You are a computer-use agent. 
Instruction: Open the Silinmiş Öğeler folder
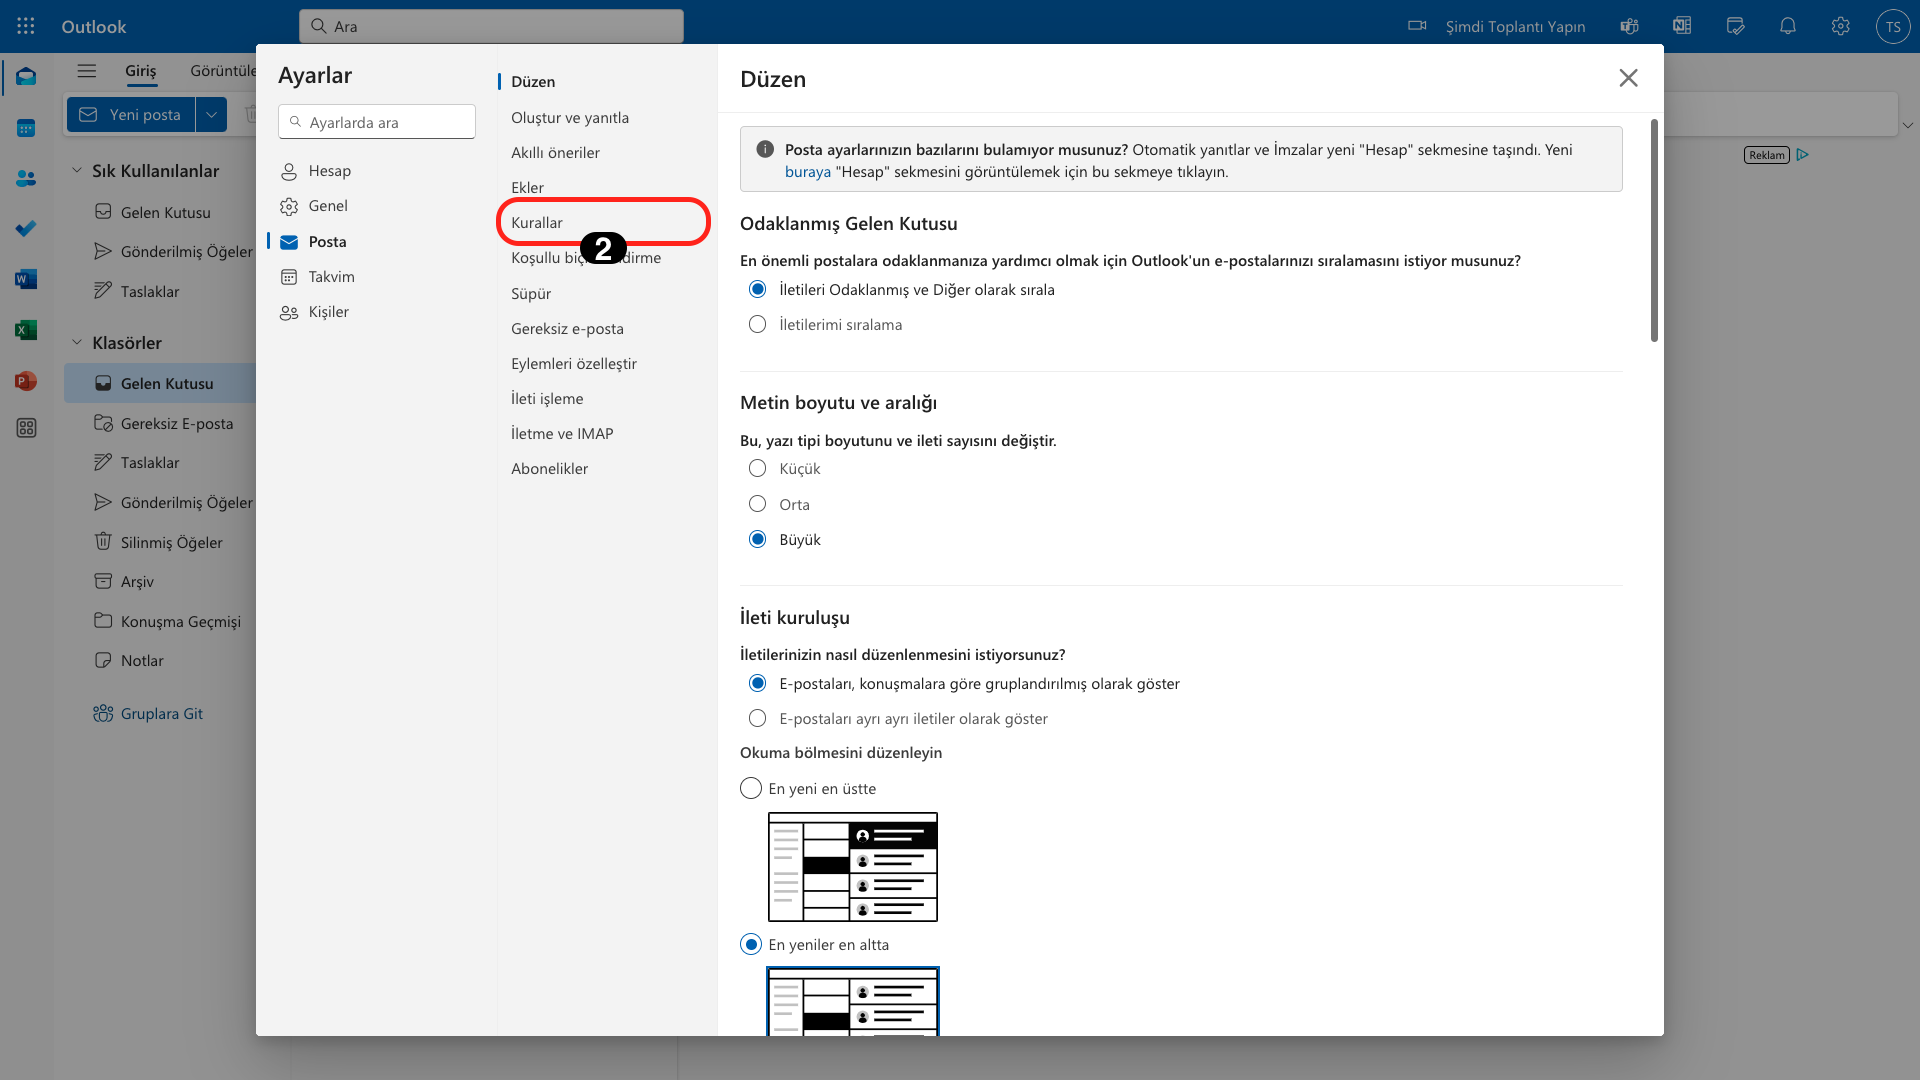point(171,542)
